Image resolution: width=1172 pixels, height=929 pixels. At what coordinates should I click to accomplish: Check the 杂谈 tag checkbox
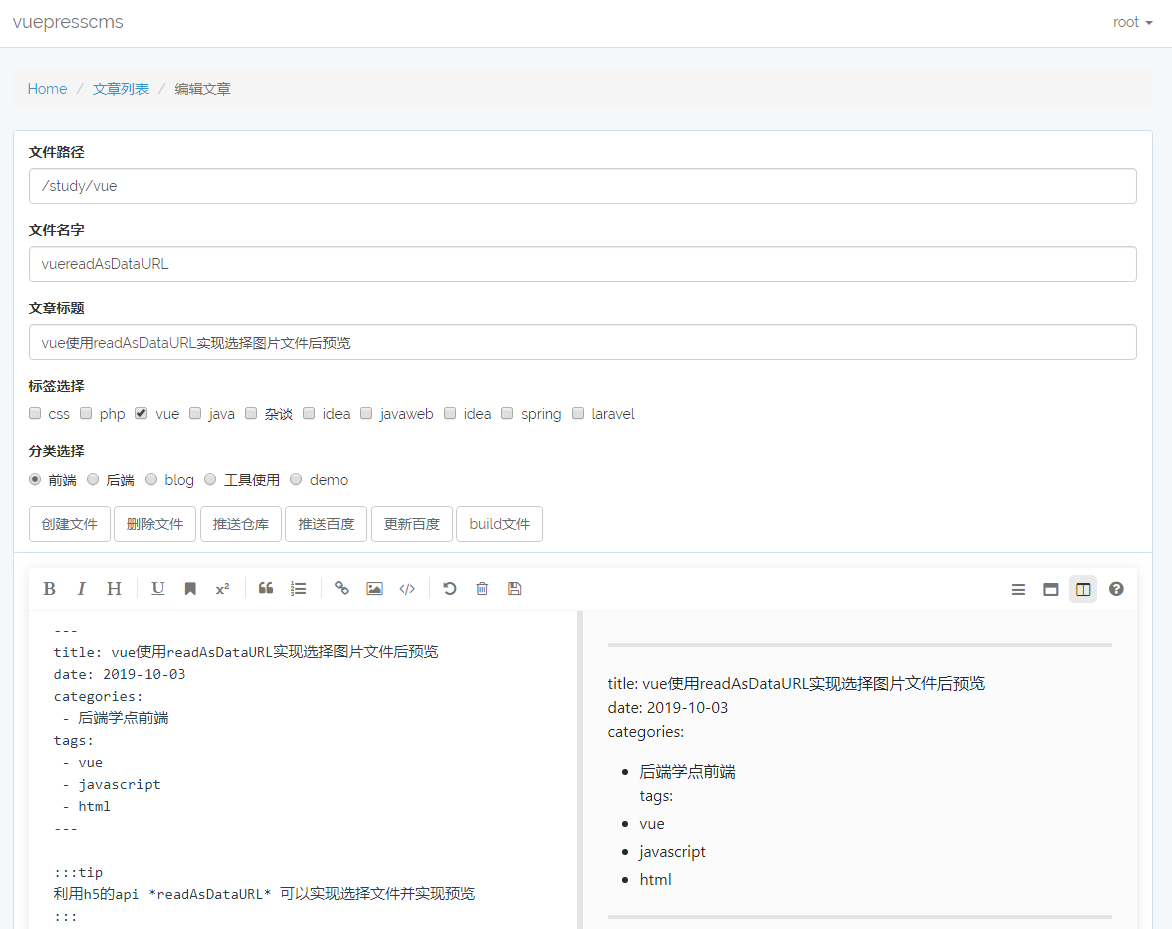[x=251, y=413]
